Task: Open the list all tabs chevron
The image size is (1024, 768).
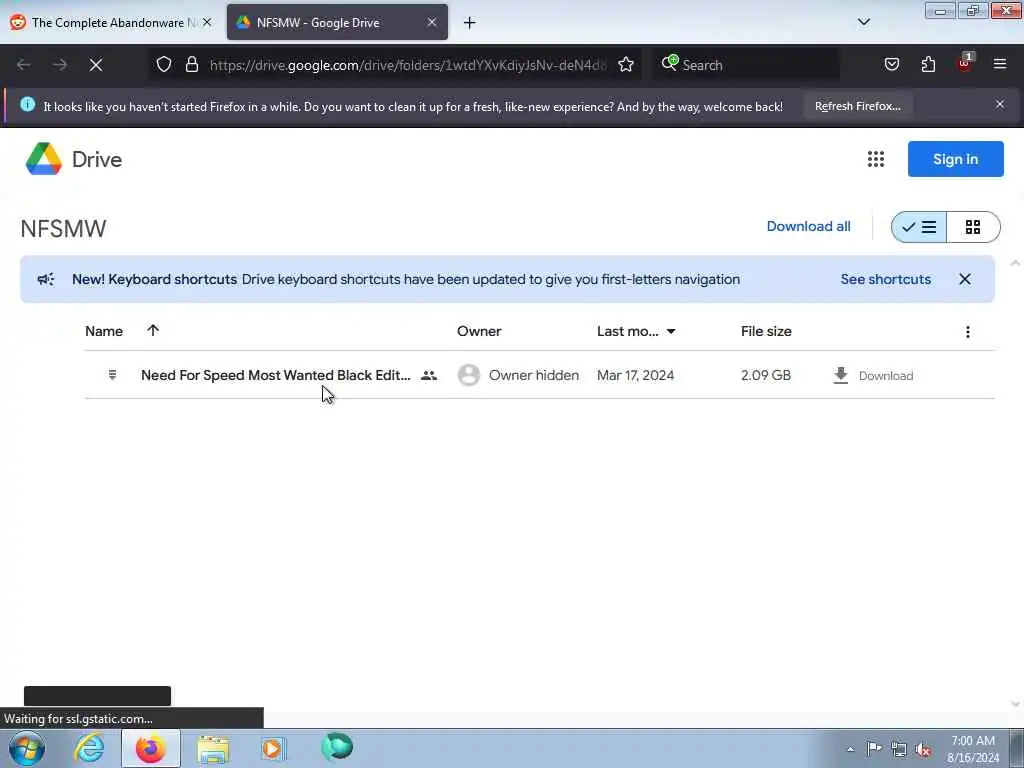Action: tap(863, 22)
